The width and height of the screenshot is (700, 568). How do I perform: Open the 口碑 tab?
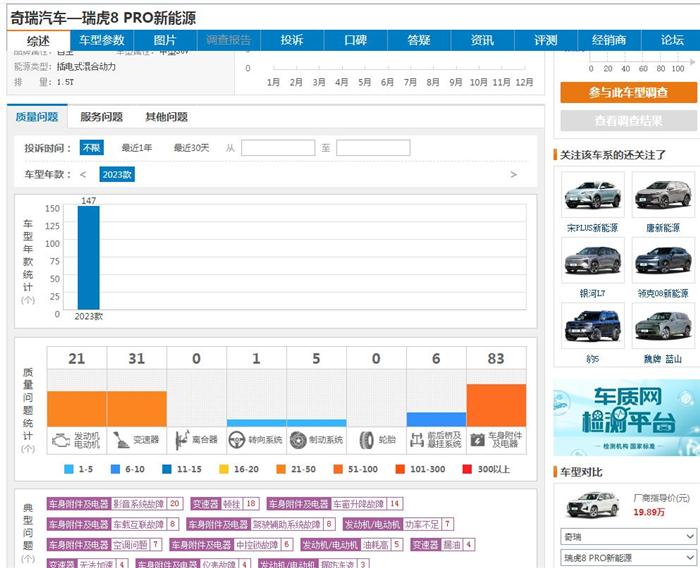coord(355,40)
